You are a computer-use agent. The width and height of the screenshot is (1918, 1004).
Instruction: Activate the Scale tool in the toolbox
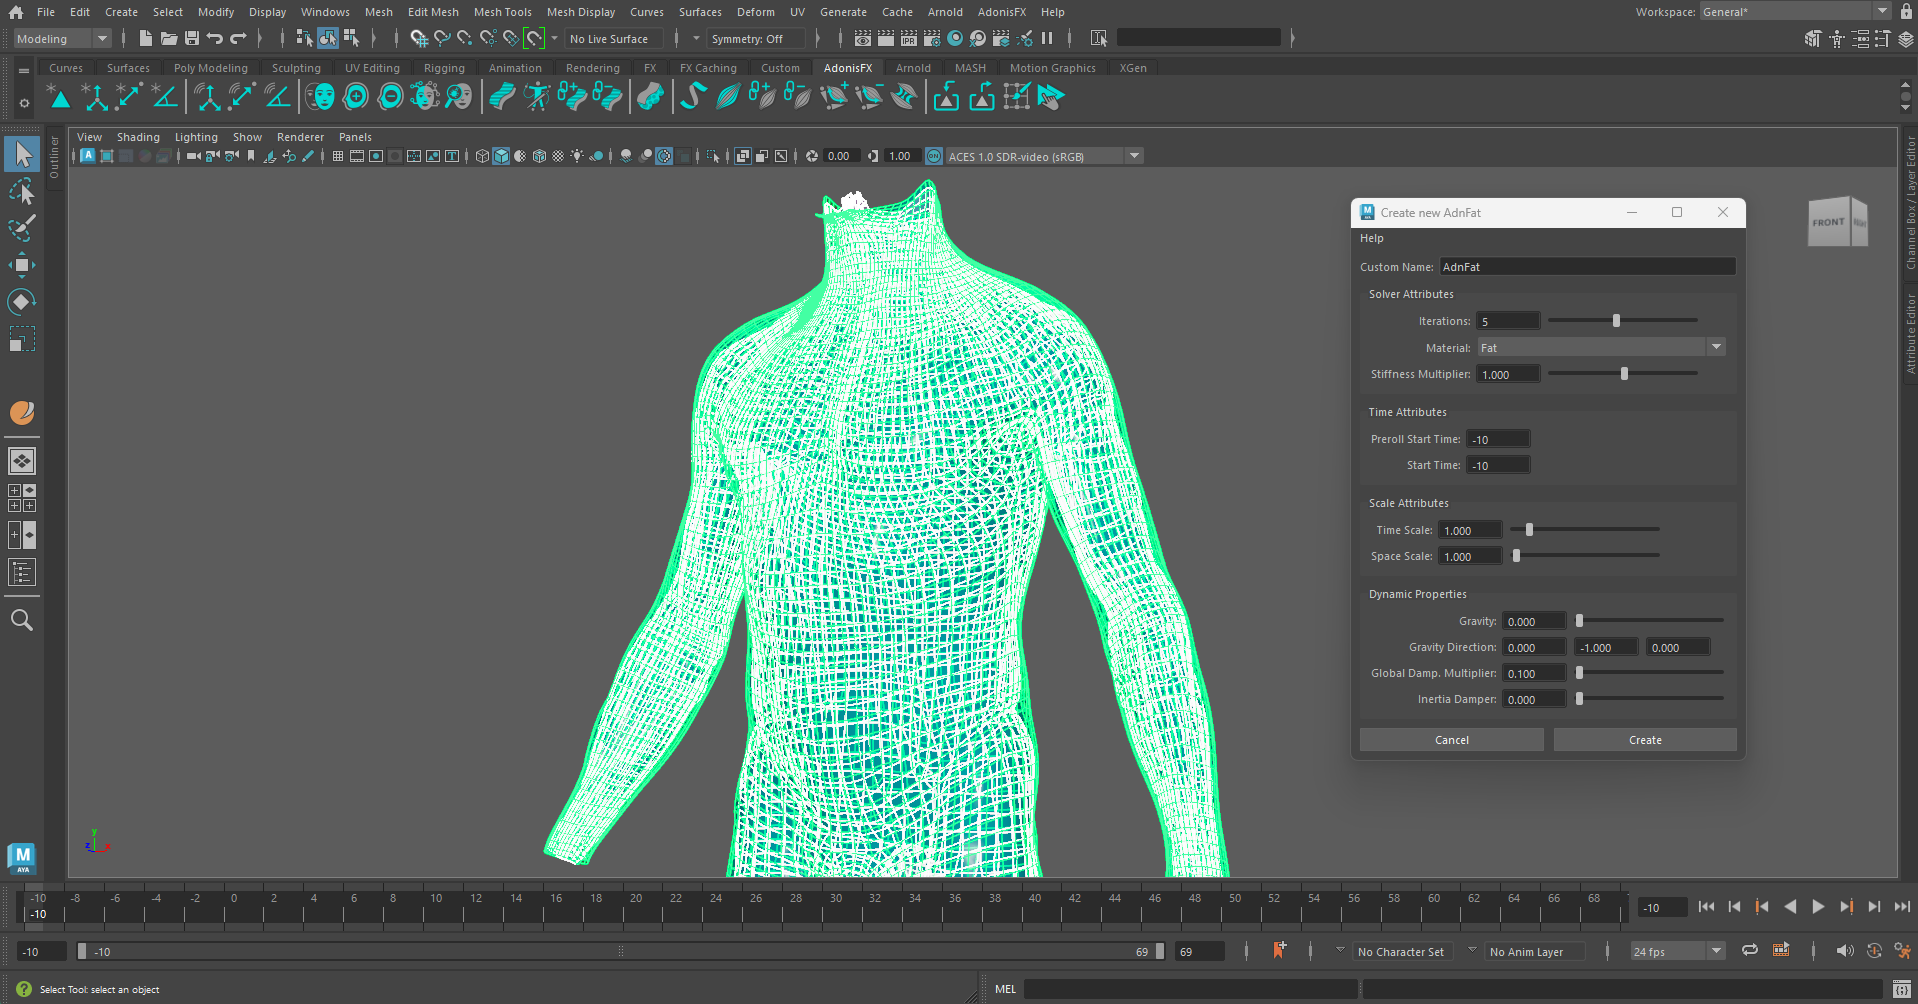click(22, 339)
